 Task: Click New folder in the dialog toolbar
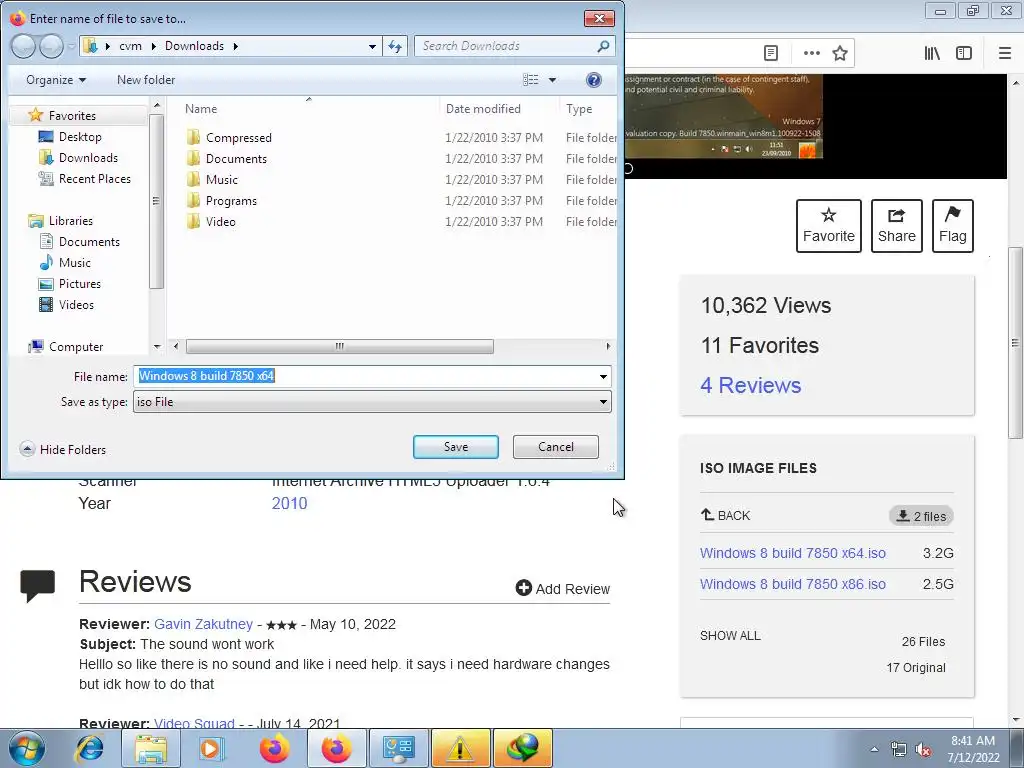(x=146, y=80)
